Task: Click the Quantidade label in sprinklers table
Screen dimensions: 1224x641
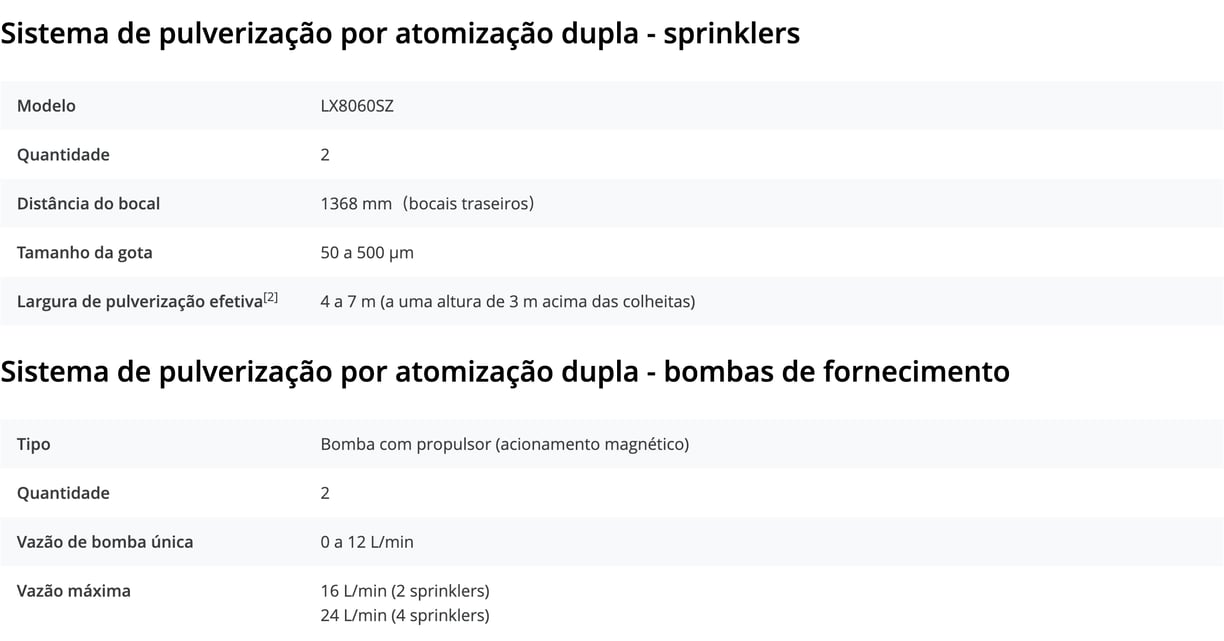Action: [x=63, y=155]
